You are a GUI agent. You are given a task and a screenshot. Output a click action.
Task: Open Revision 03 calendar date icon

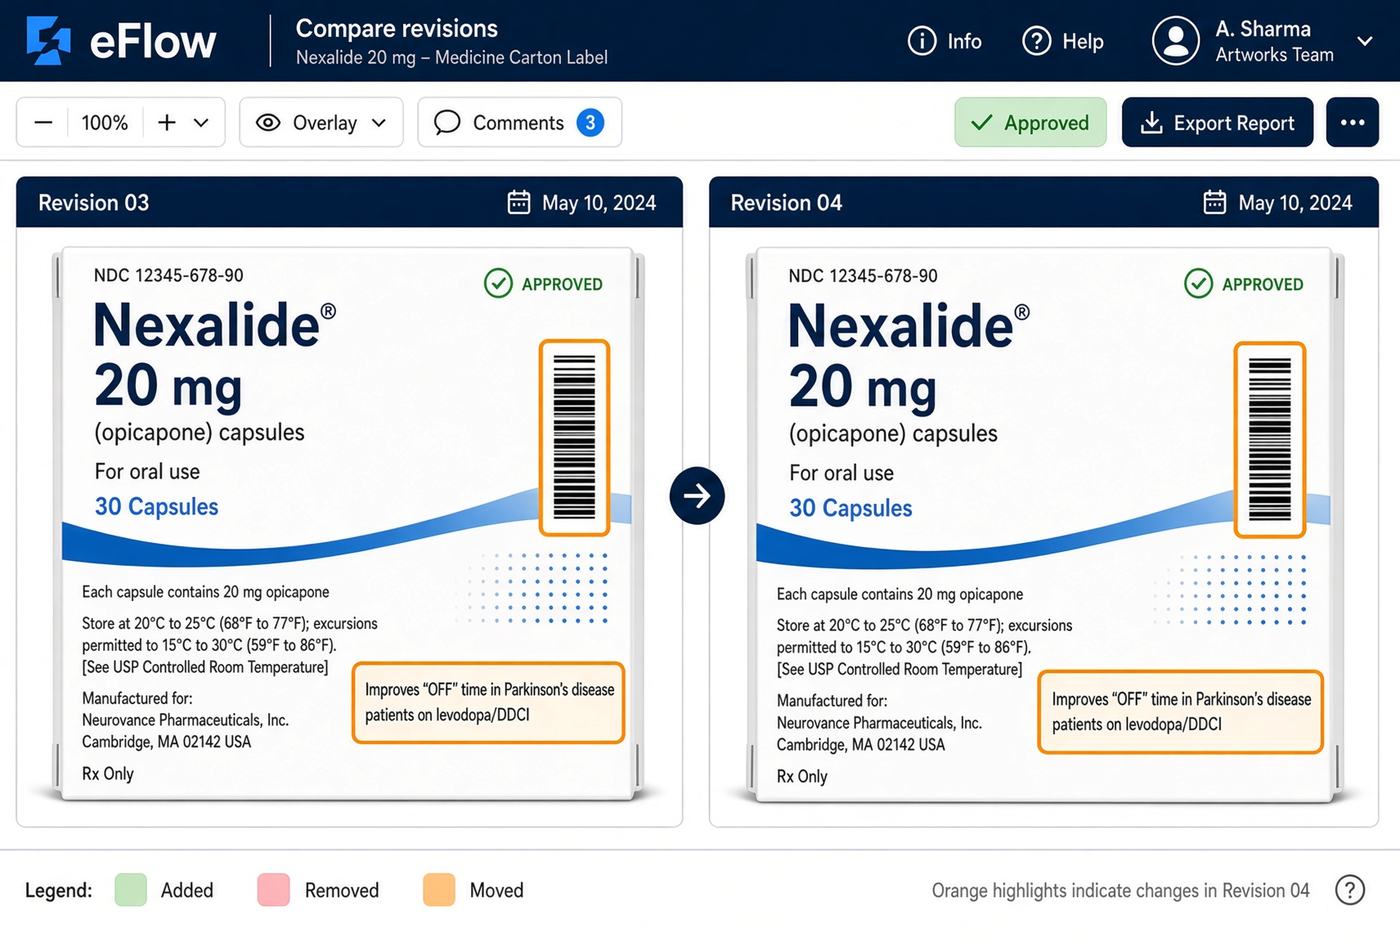pos(519,203)
